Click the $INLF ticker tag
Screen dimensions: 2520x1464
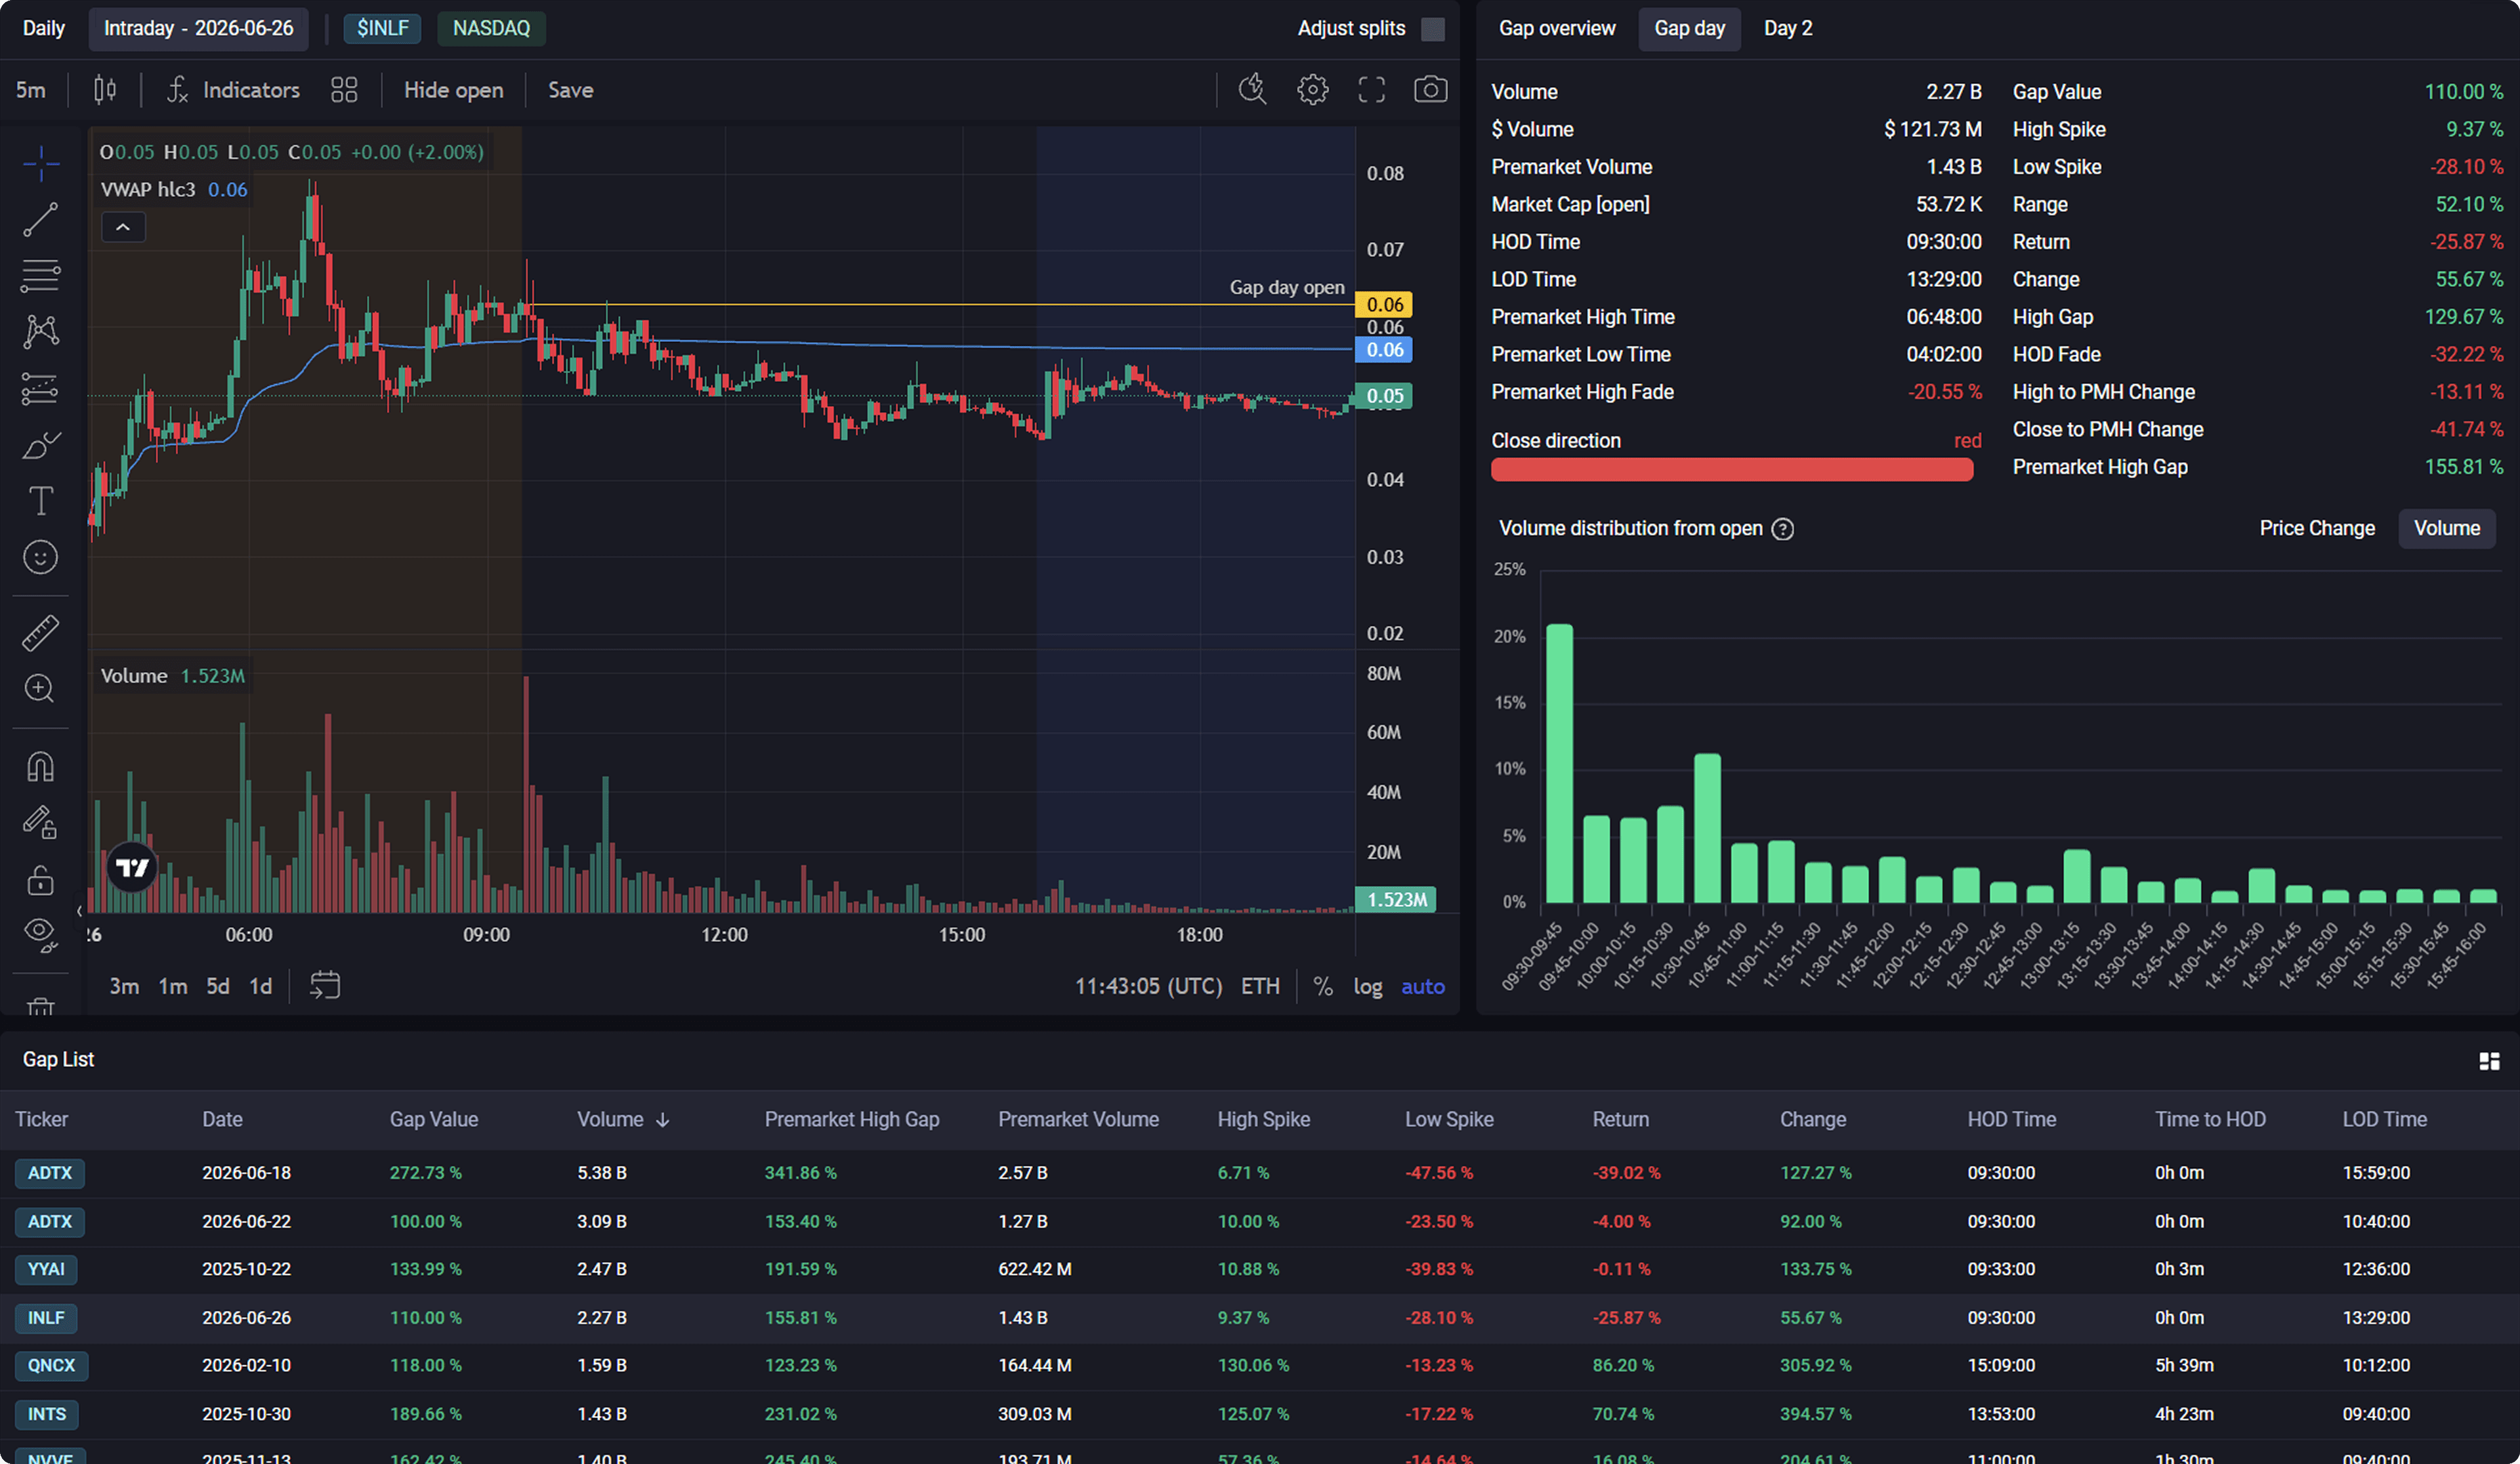[x=382, y=28]
